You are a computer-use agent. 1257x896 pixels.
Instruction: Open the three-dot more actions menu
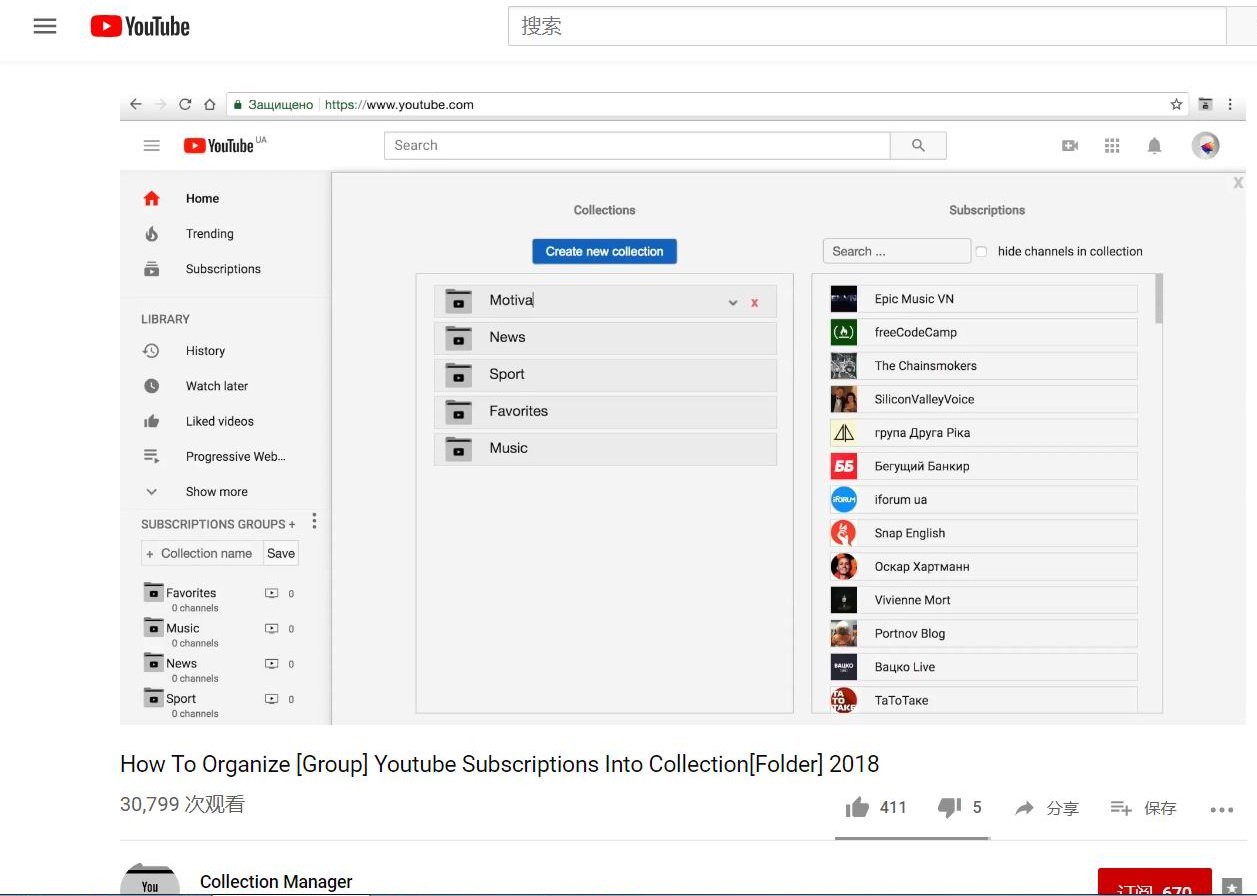tap(1221, 809)
